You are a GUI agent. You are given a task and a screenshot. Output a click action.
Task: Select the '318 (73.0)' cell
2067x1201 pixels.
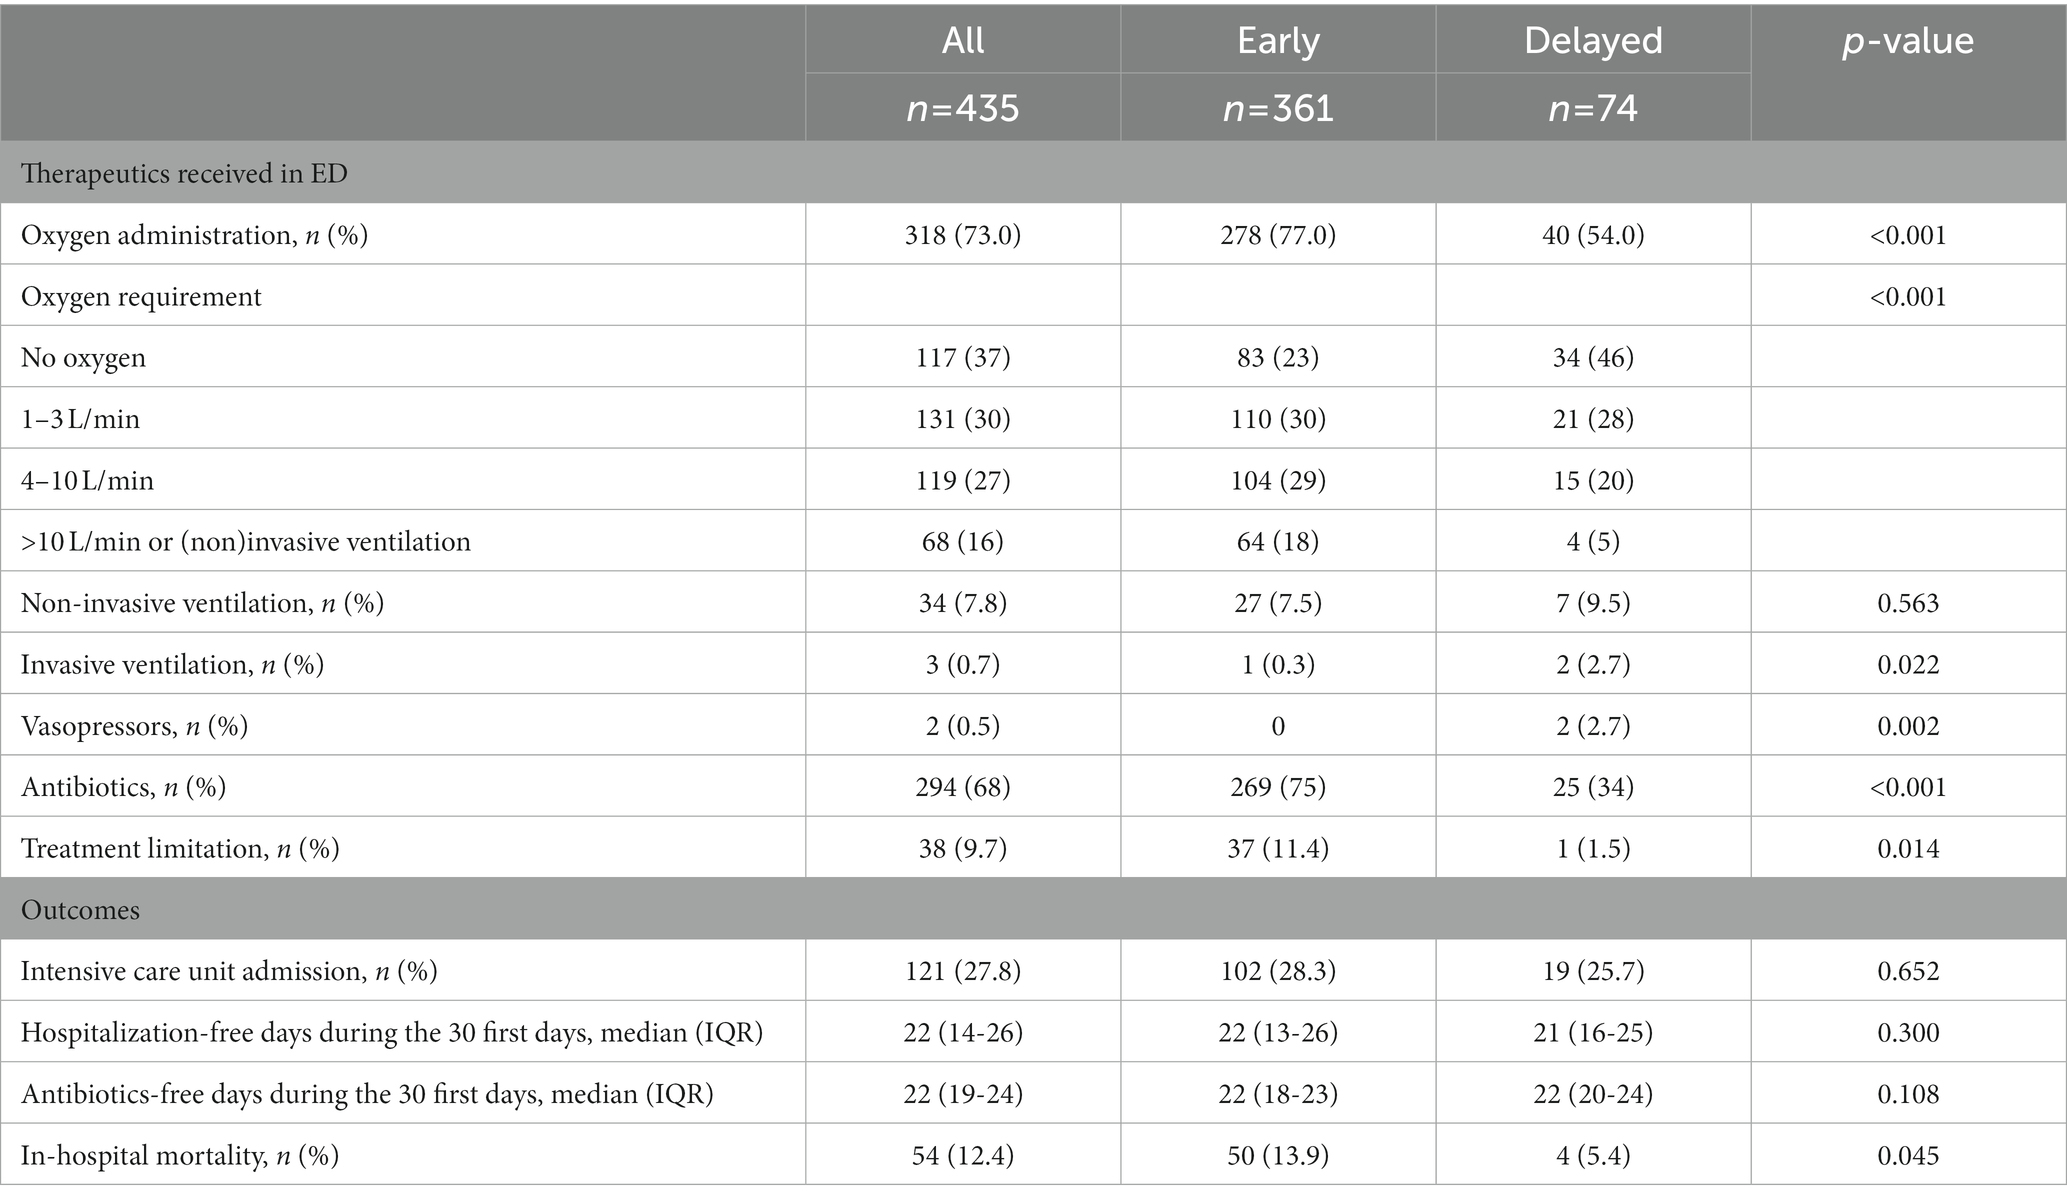[963, 235]
